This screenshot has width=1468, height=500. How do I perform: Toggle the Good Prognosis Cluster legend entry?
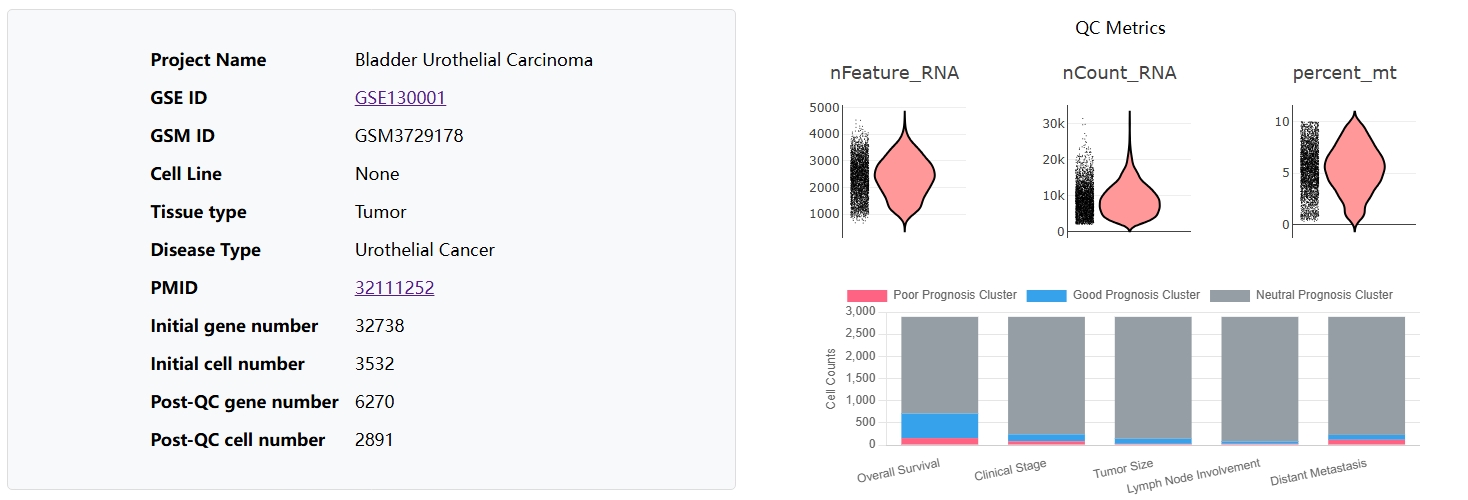(x=1114, y=295)
